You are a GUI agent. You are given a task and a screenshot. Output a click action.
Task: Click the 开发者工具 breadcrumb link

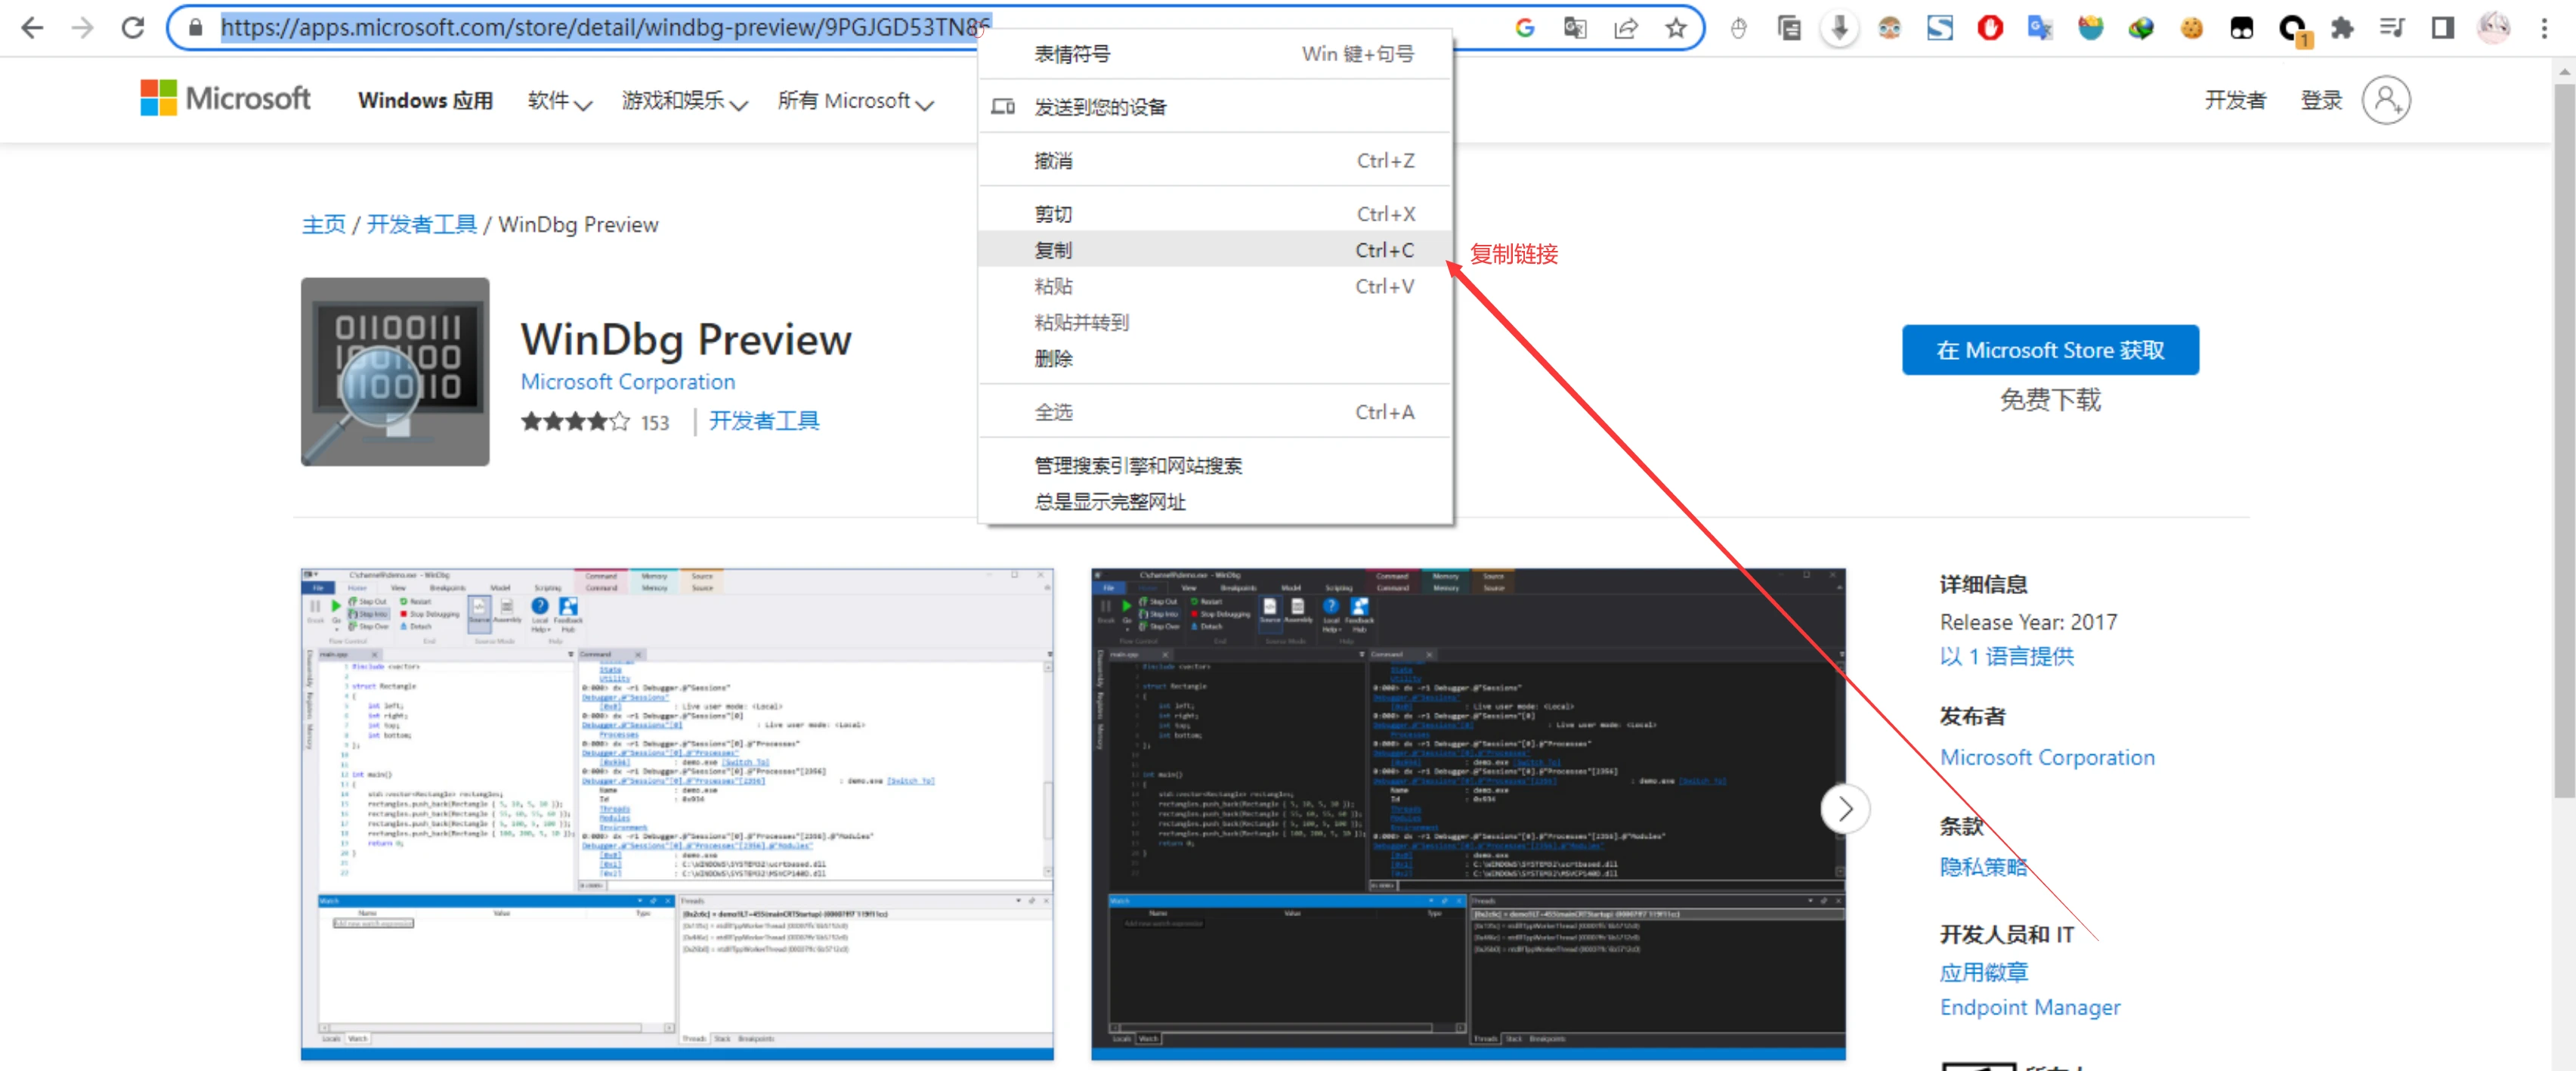coord(421,224)
